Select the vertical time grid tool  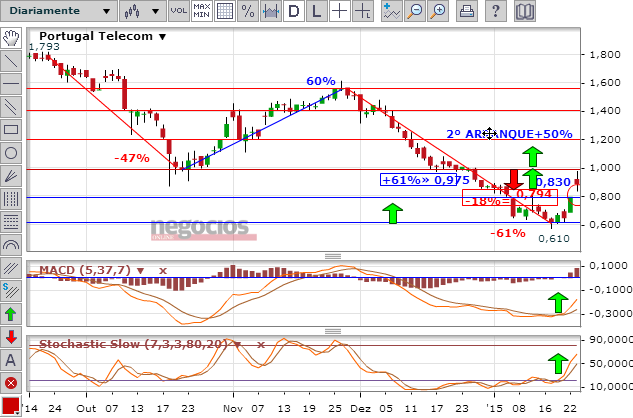[11, 199]
